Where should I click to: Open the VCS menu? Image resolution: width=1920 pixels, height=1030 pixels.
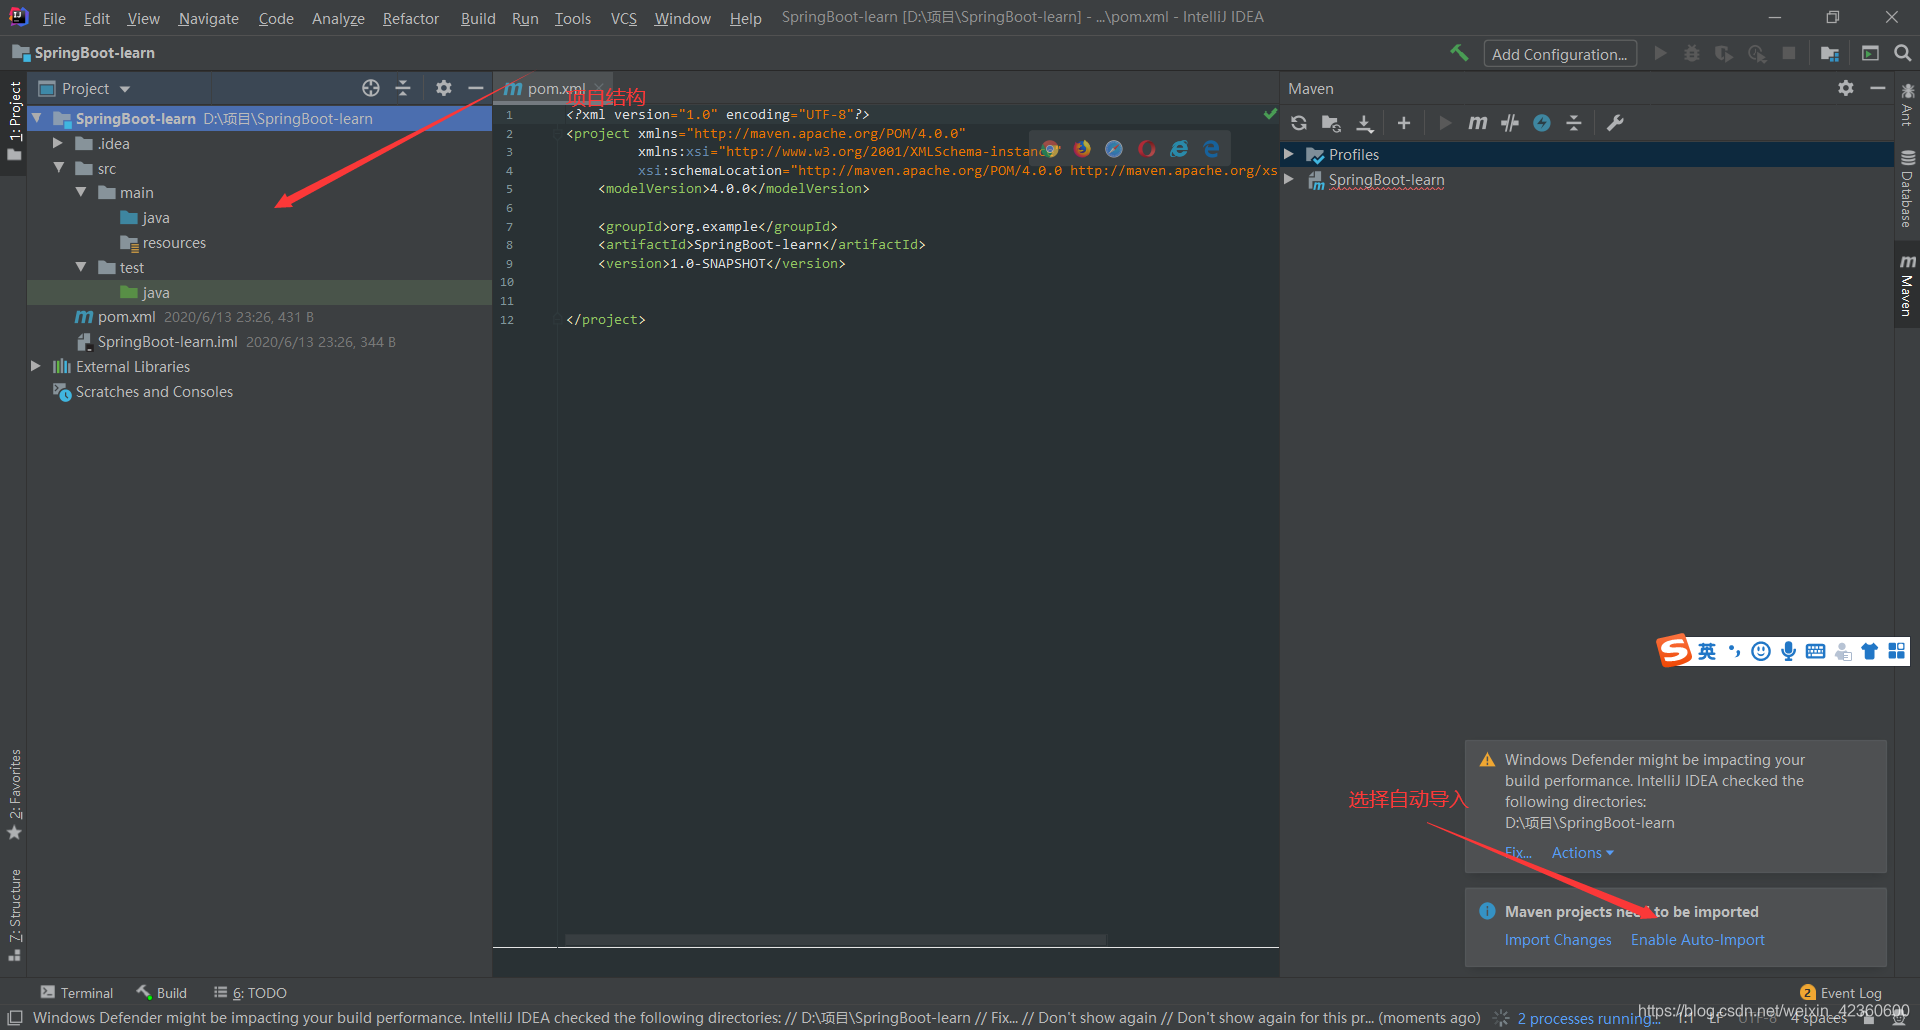point(623,18)
